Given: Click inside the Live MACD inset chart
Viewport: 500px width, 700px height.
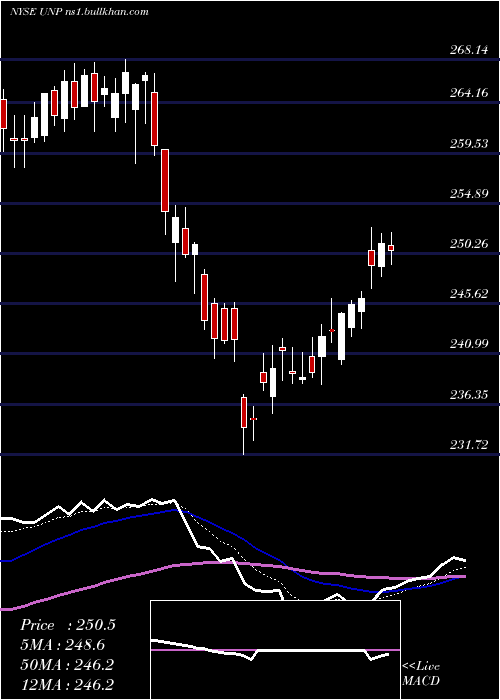Looking at the screenshot, I should [x=275, y=650].
